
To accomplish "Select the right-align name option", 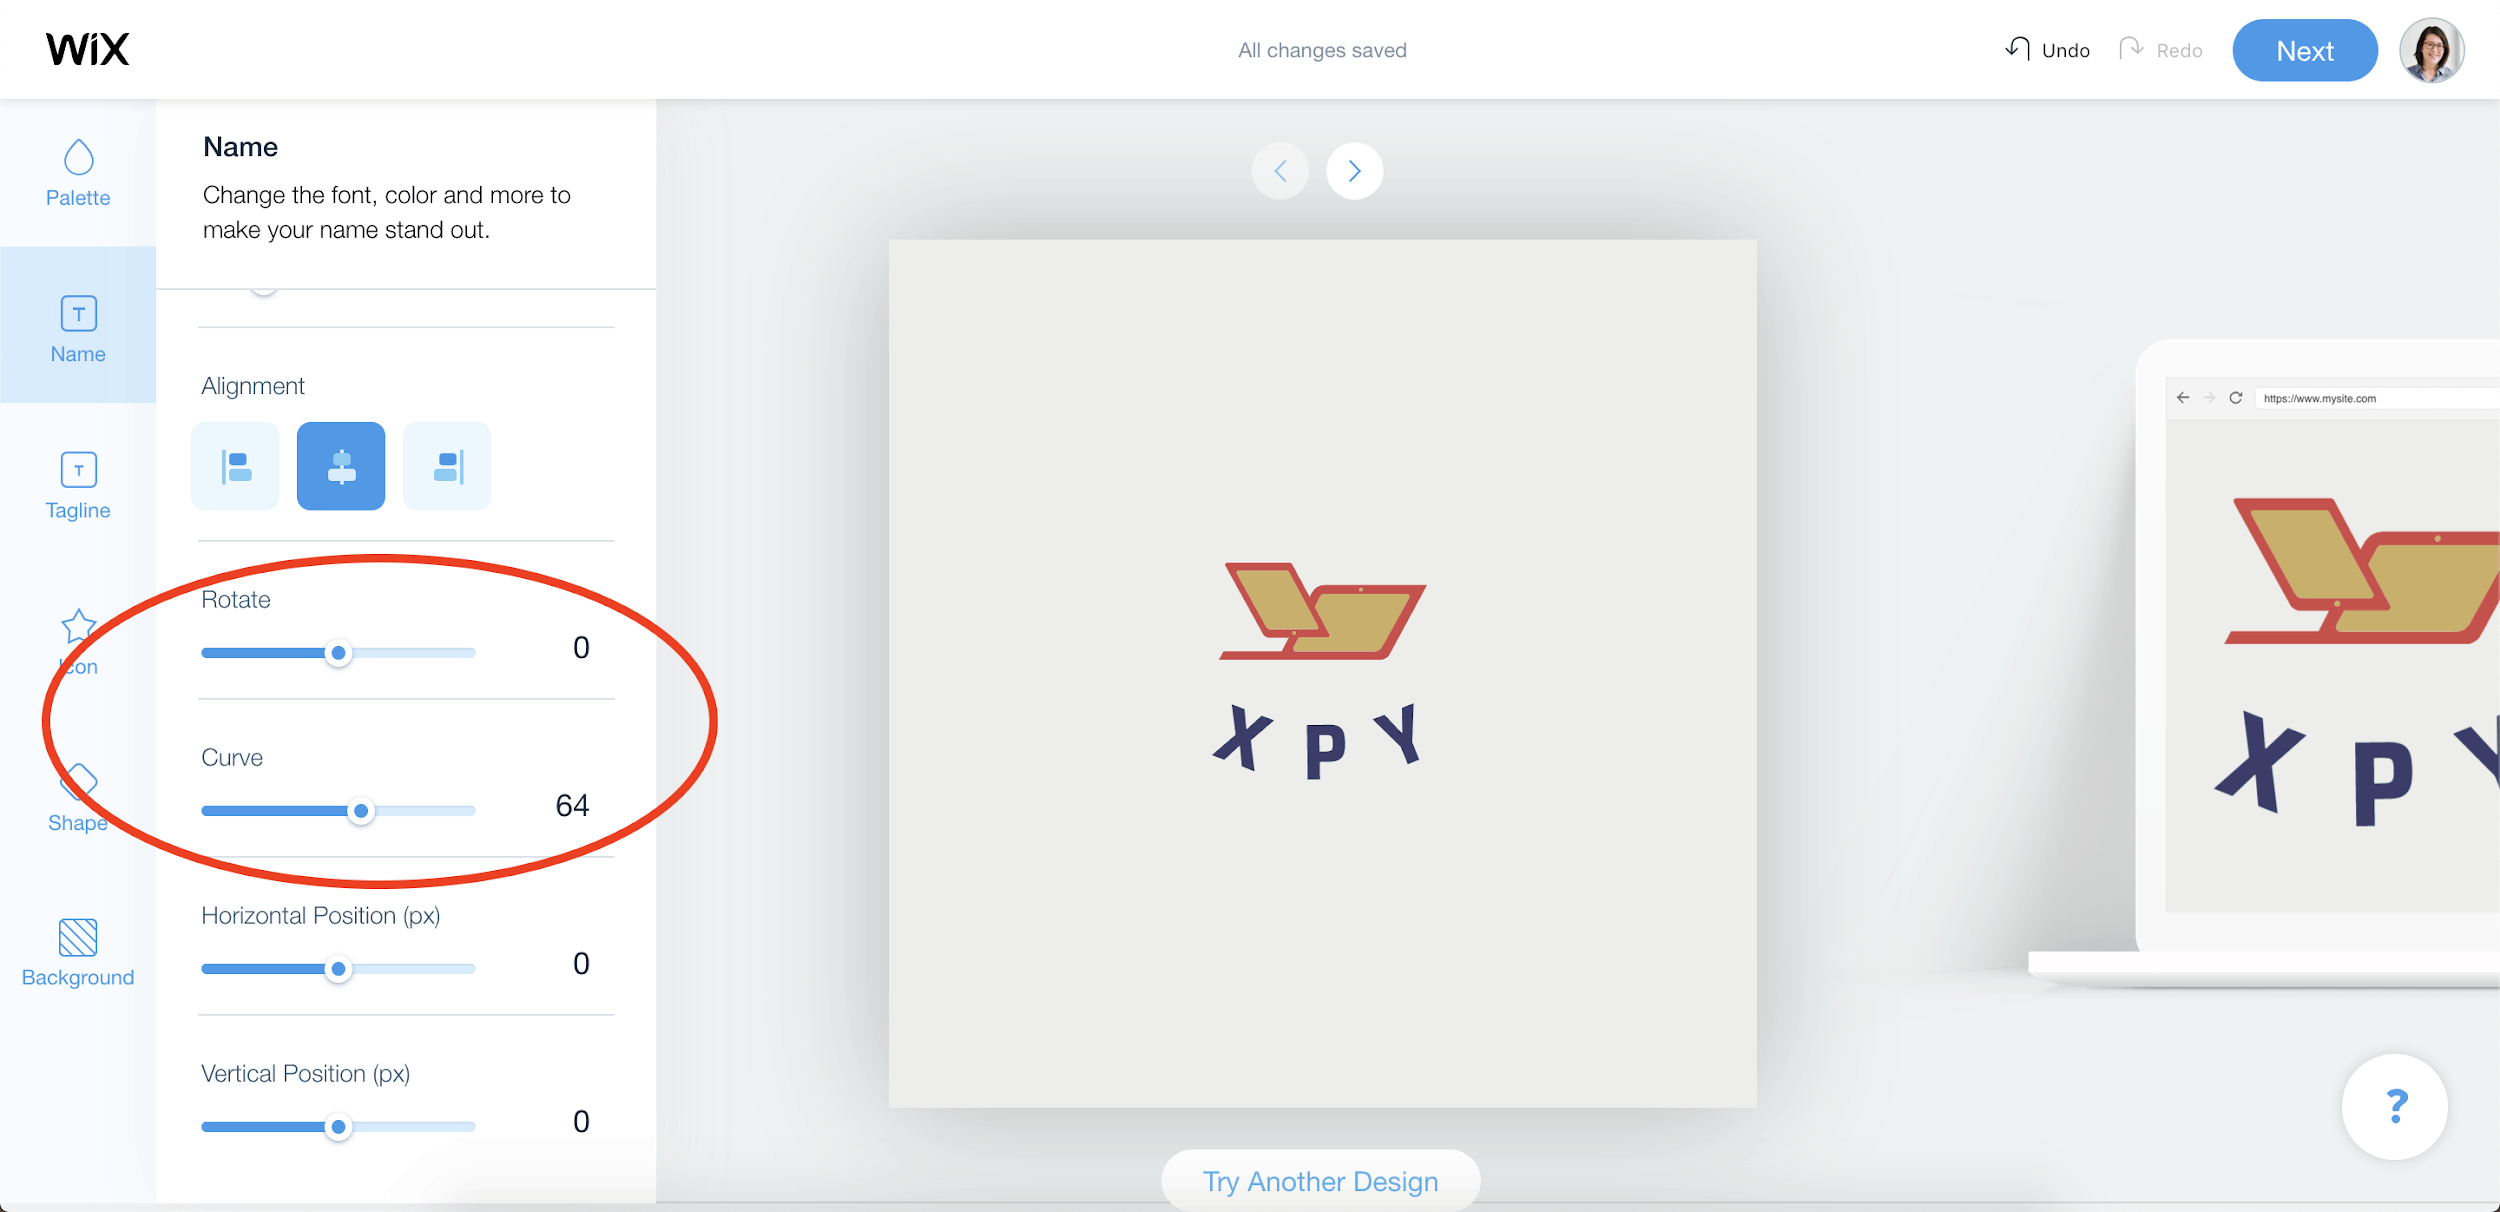I will [446, 464].
